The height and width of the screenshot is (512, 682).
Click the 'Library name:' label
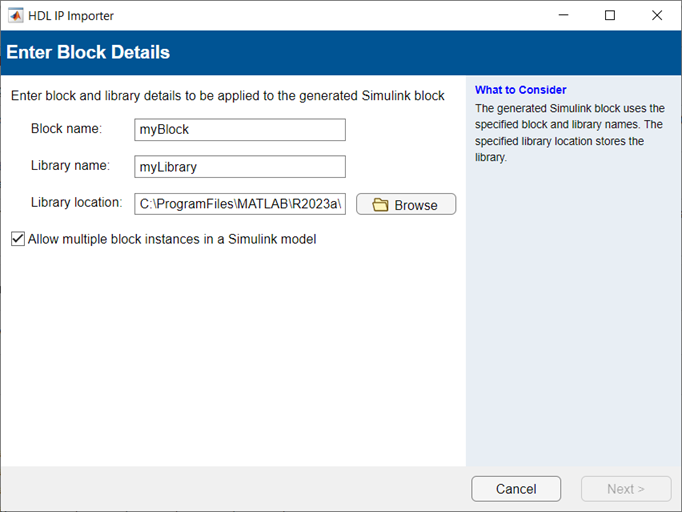tap(70, 165)
